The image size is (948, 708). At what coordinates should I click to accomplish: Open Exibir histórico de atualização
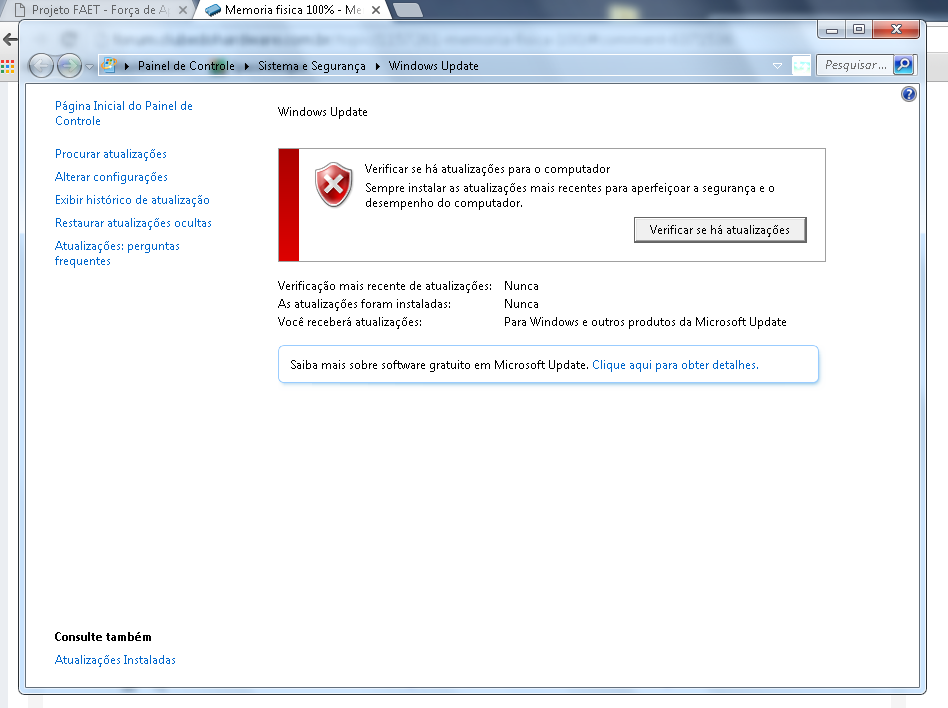tap(132, 200)
